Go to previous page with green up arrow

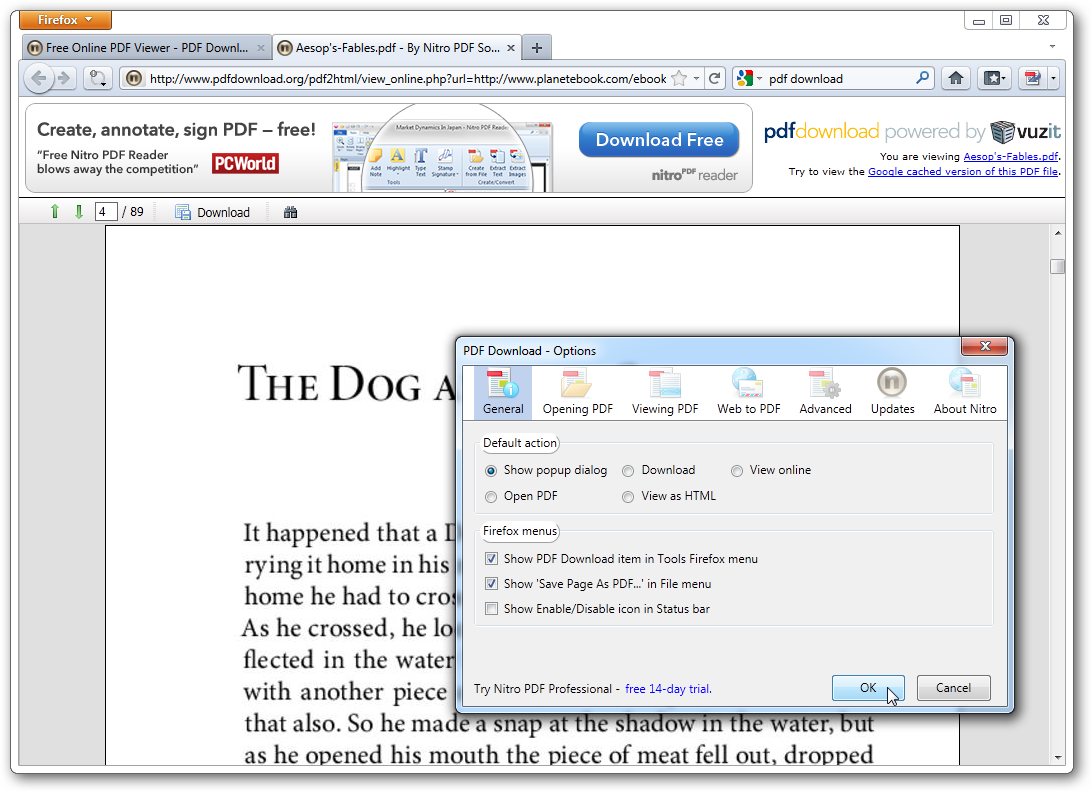click(55, 212)
